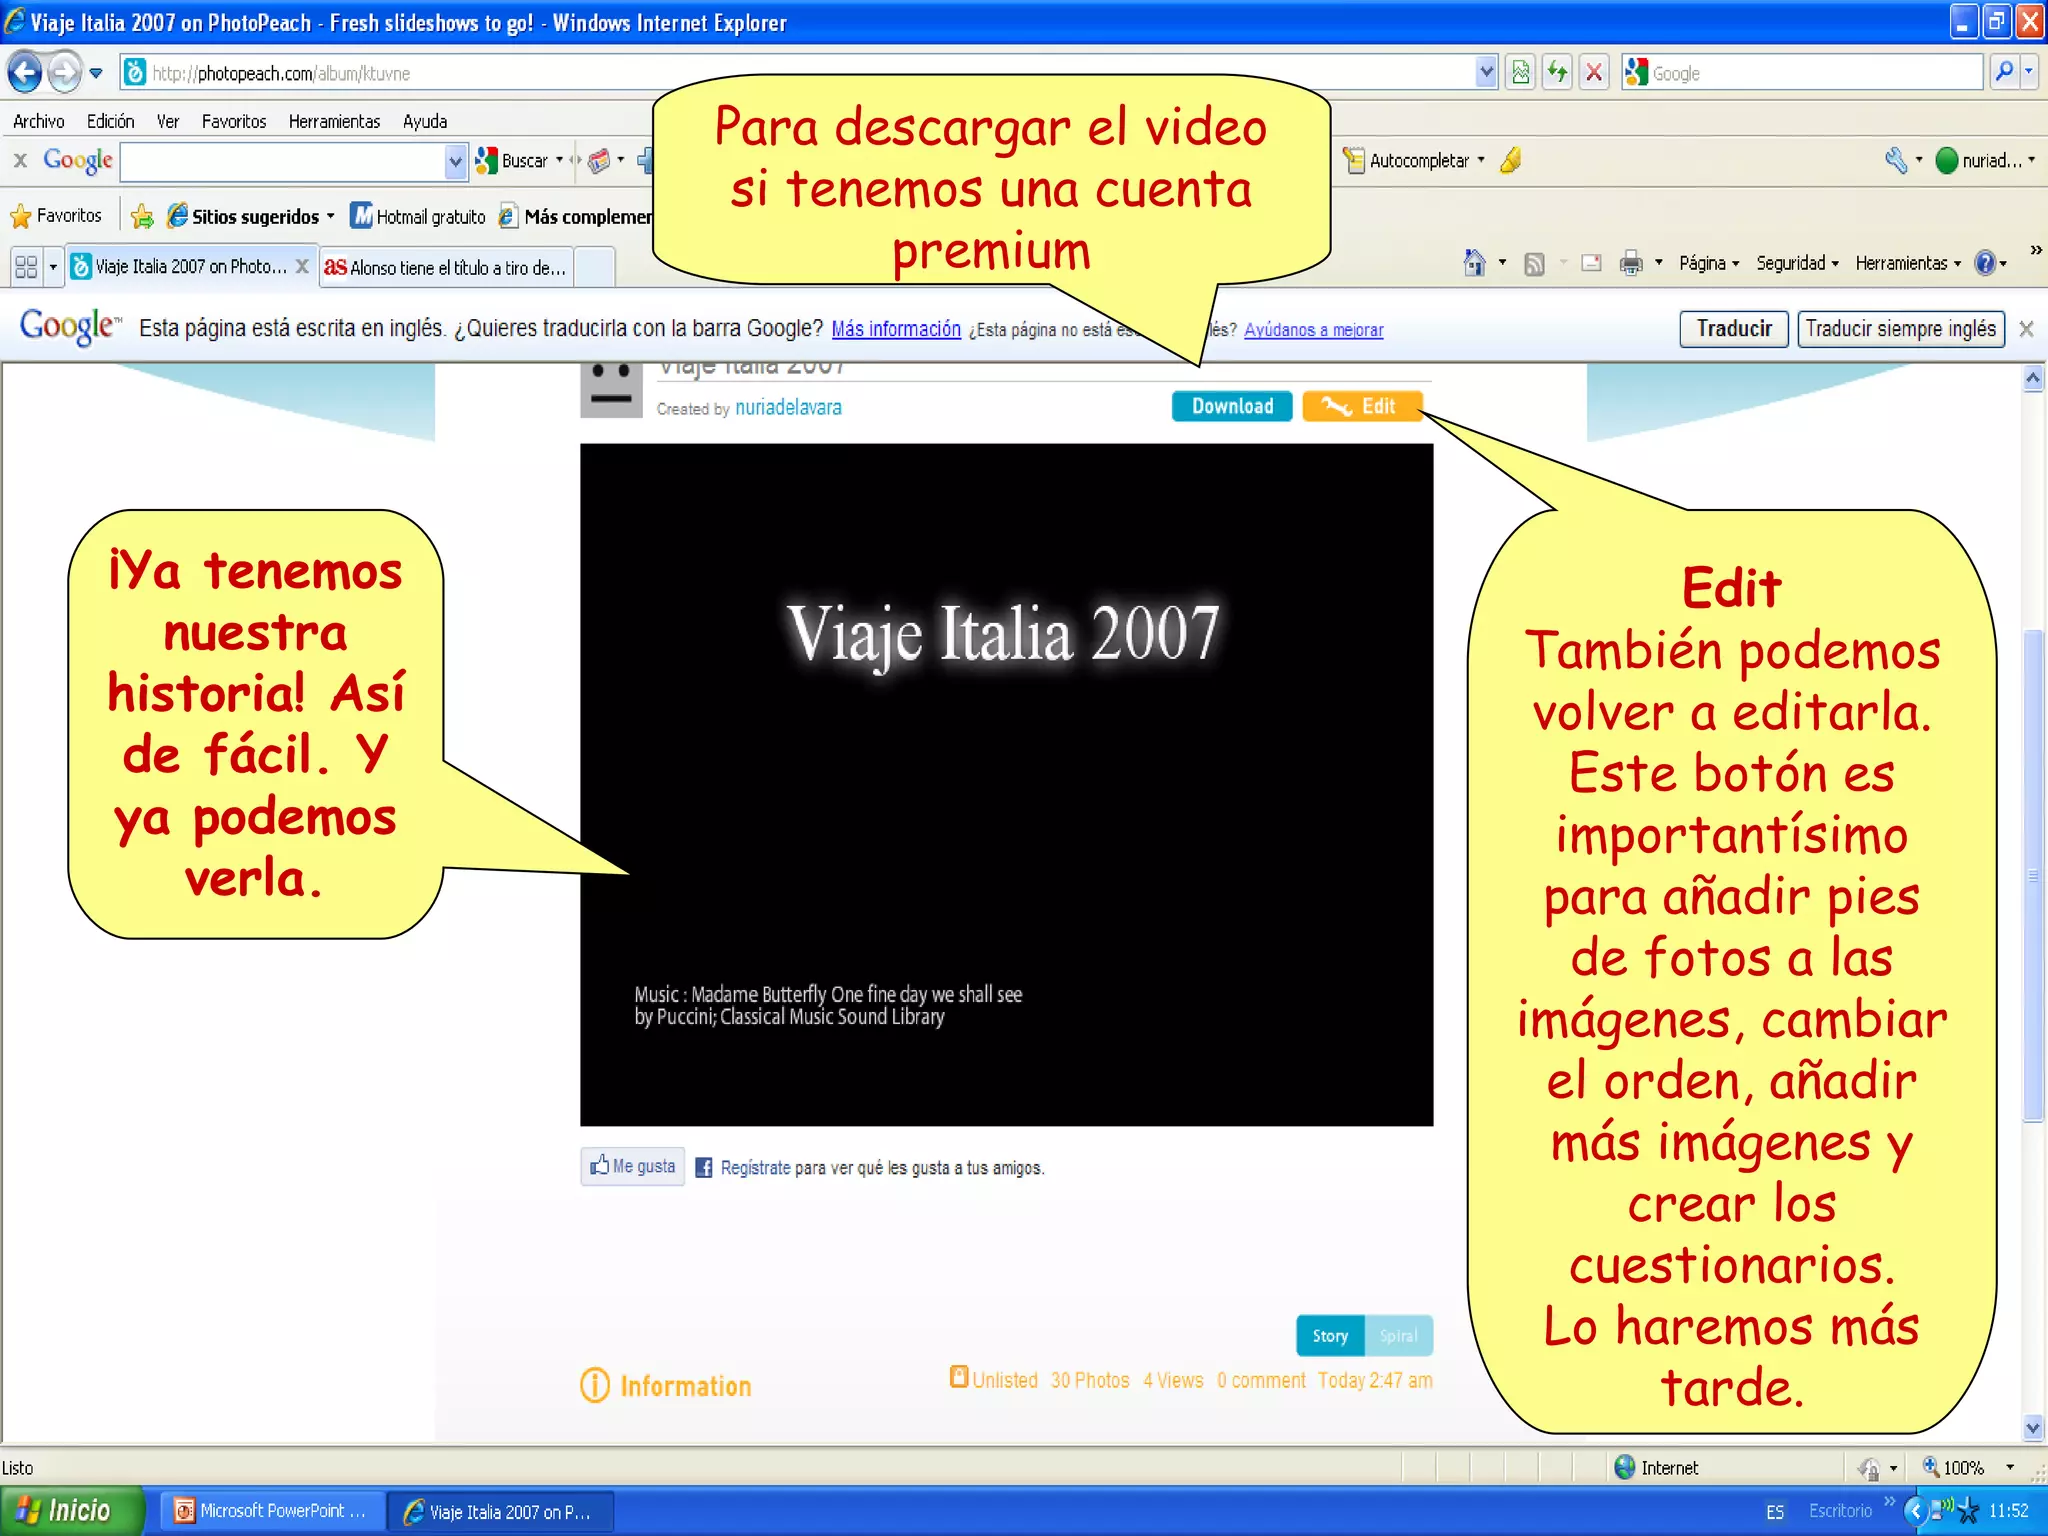The image size is (2048, 1536).
Task: Dismiss the translate bar with X
Action: 2026,329
